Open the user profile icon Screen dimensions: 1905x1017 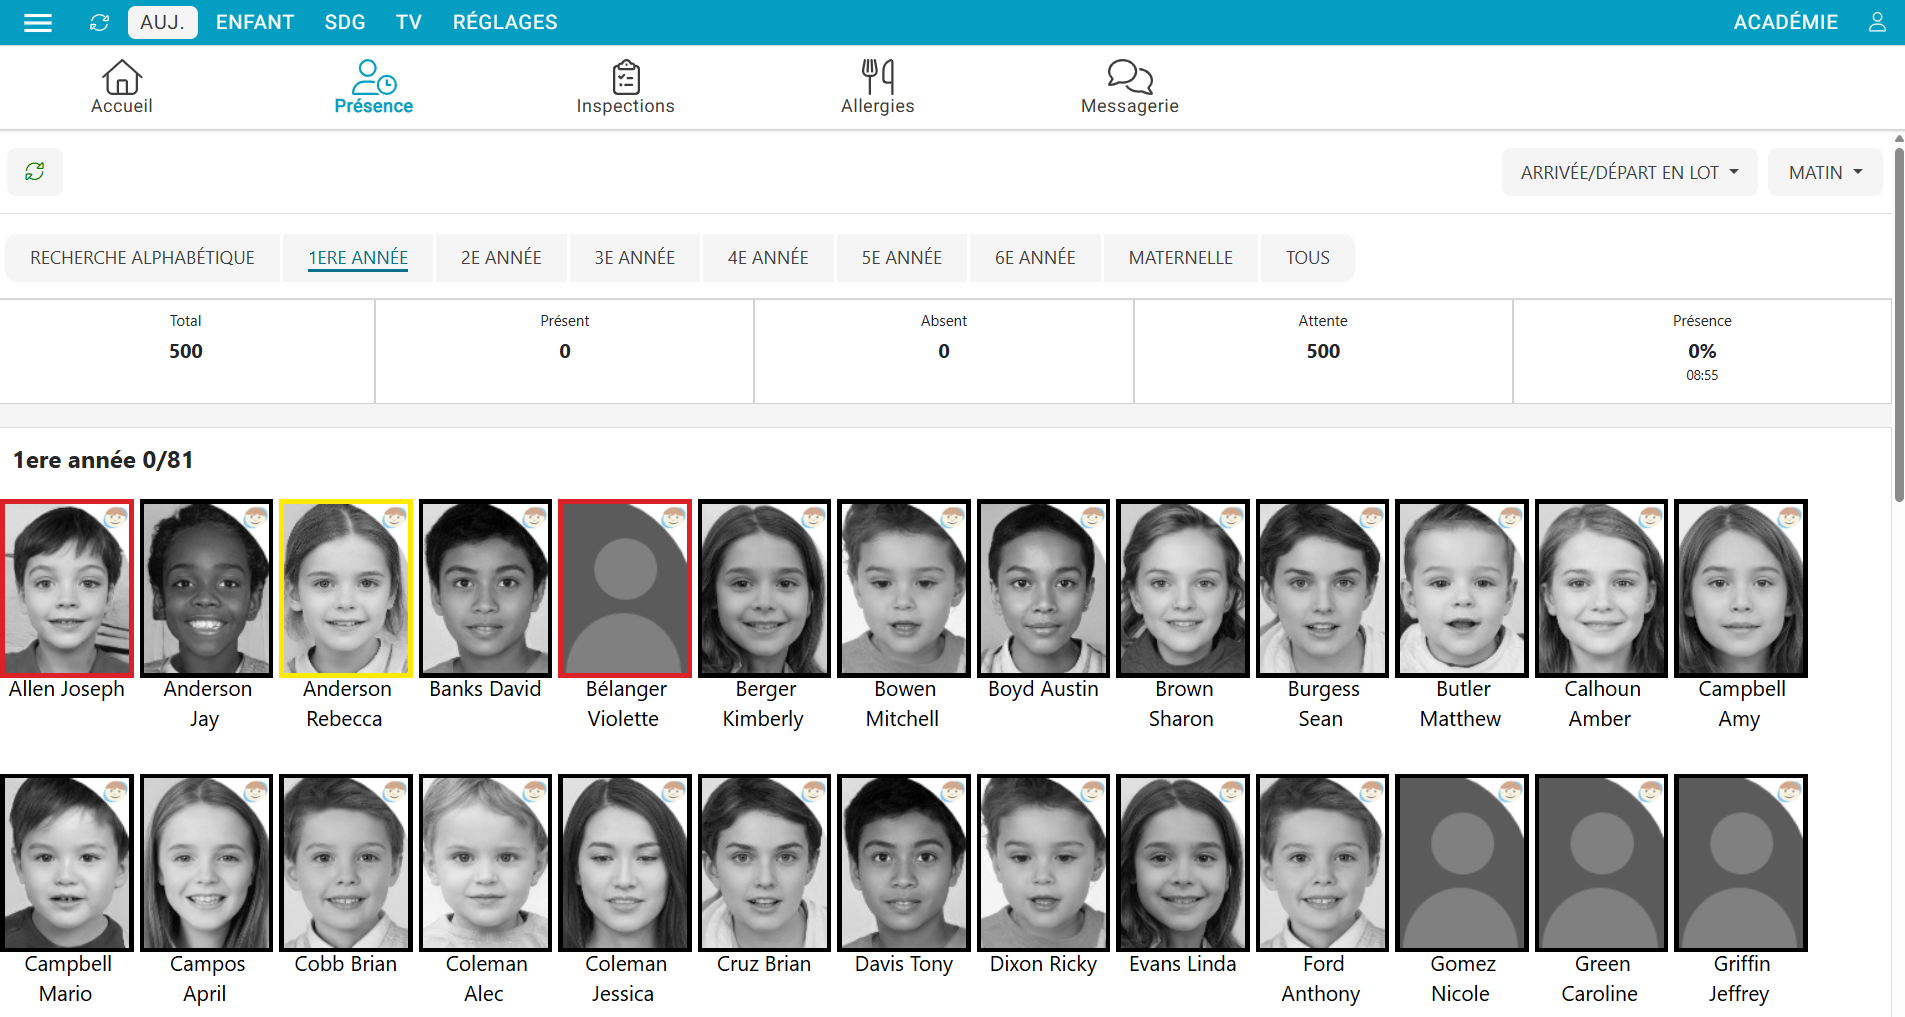tap(1877, 22)
